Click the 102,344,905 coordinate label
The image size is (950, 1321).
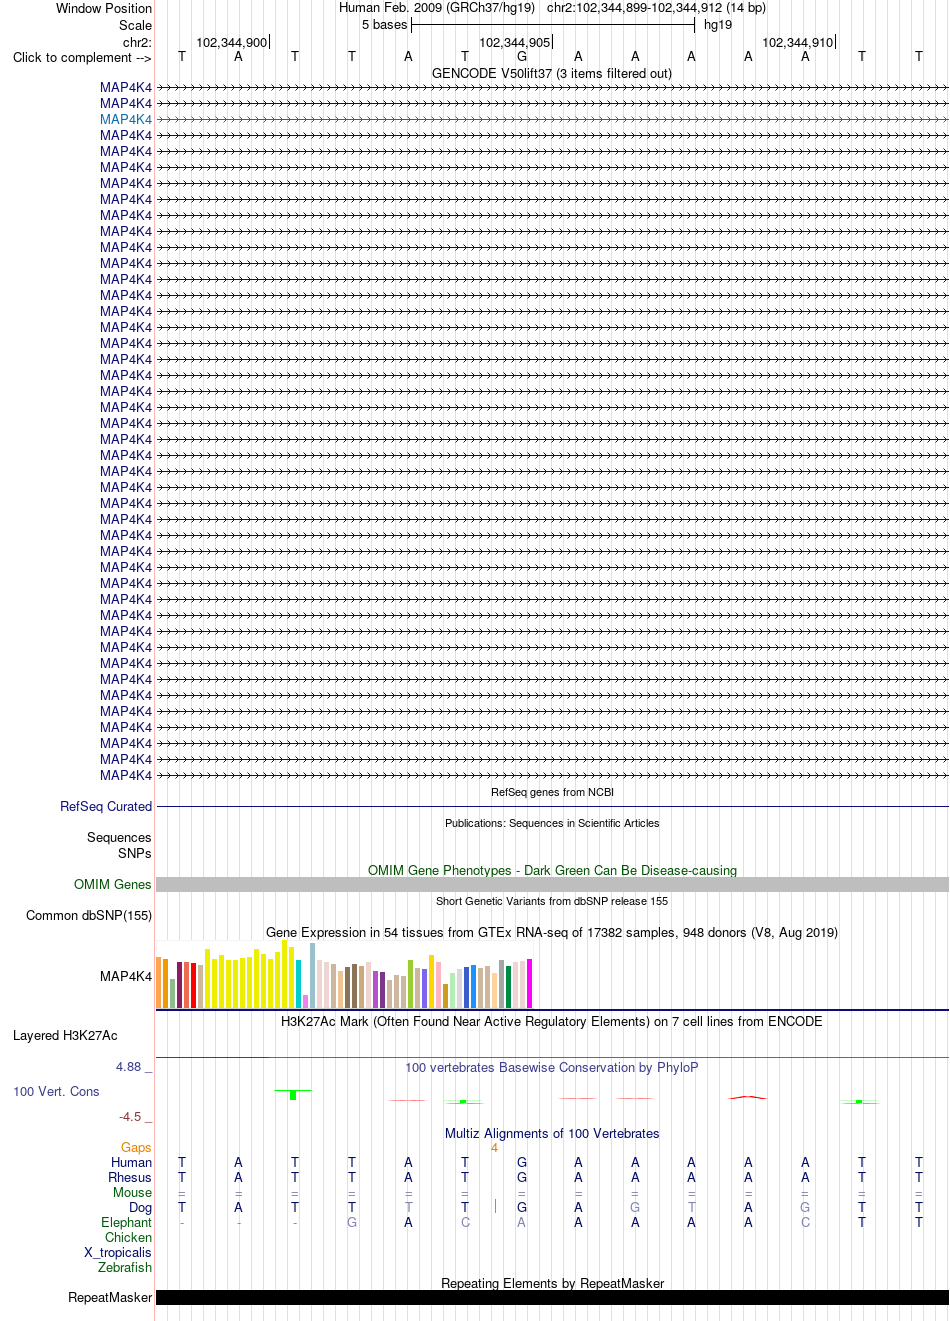515,43
